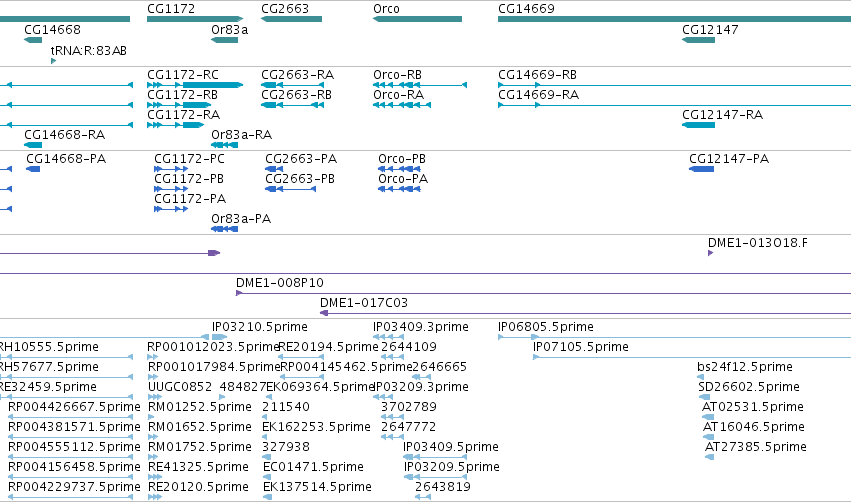Select the CG14669 gene label
The height and width of the screenshot is (502, 851).
click(x=526, y=9)
